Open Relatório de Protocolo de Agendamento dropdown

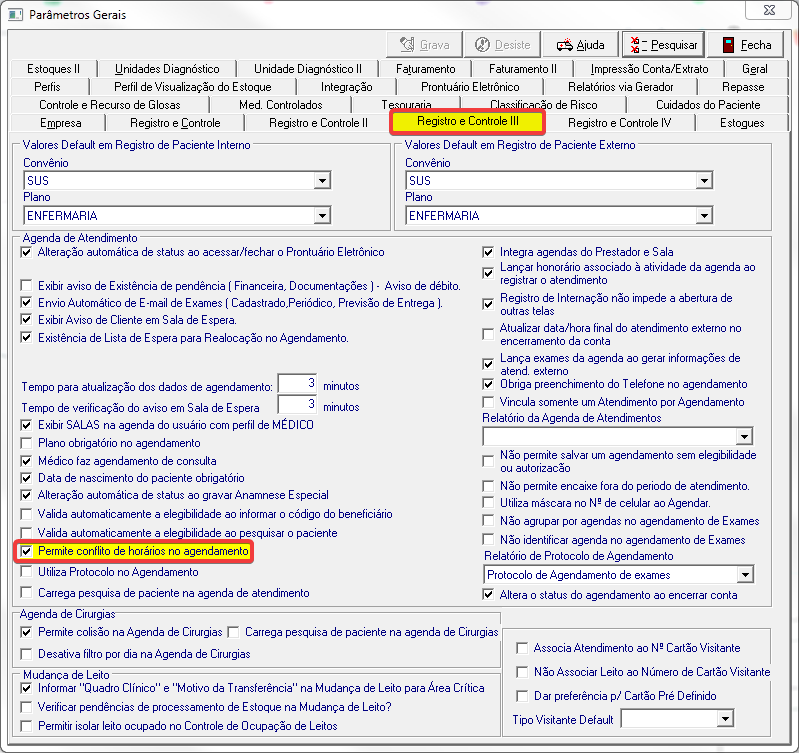click(745, 575)
